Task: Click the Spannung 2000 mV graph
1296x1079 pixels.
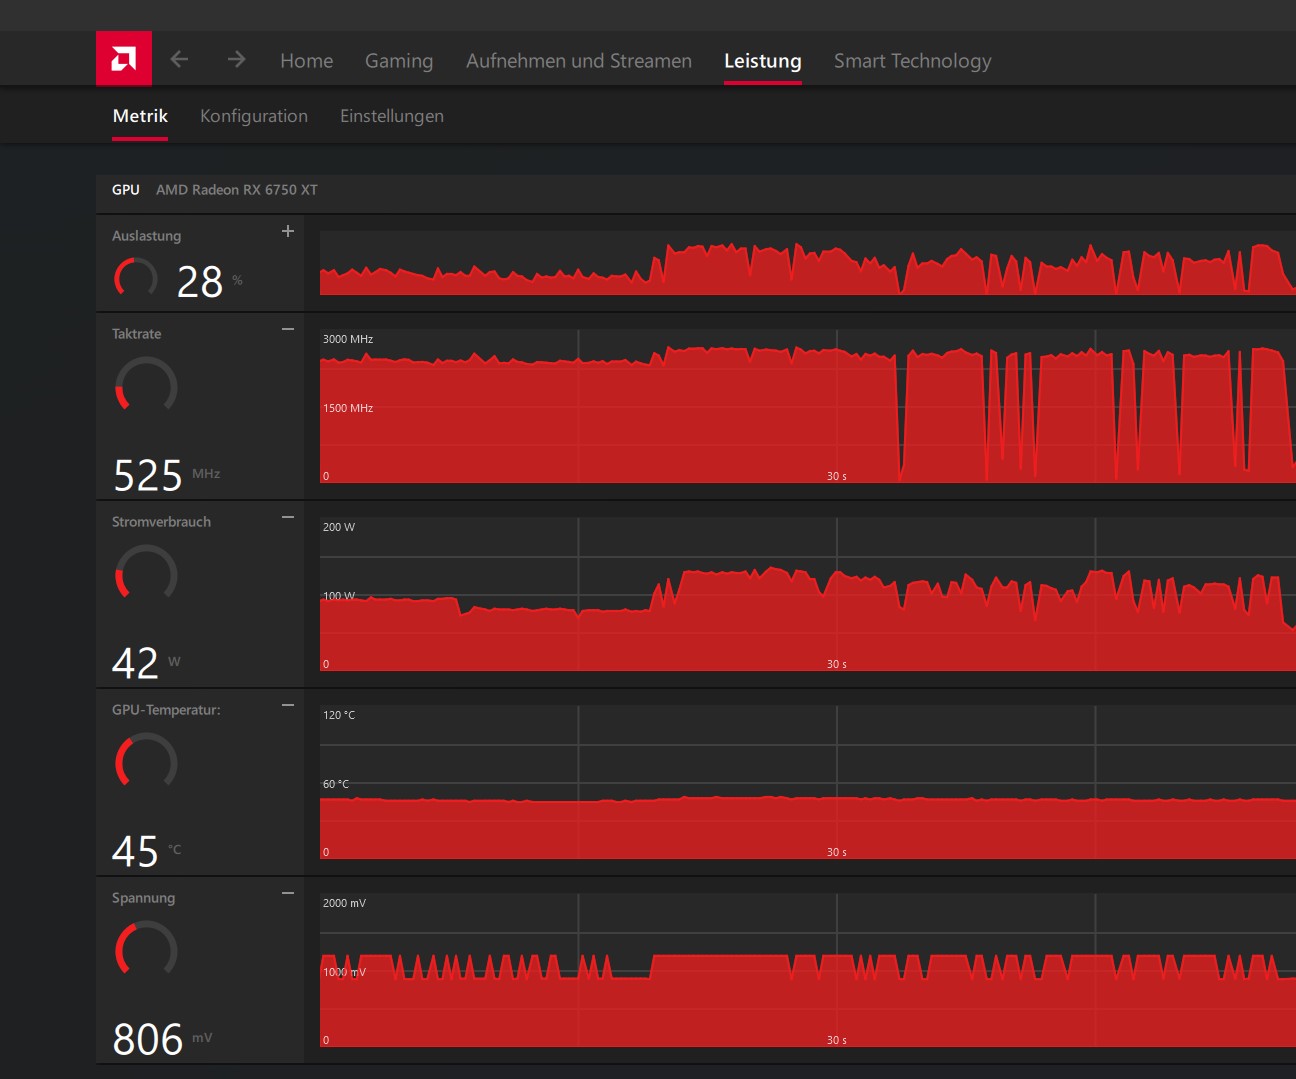Action: [x=808, y=970]
